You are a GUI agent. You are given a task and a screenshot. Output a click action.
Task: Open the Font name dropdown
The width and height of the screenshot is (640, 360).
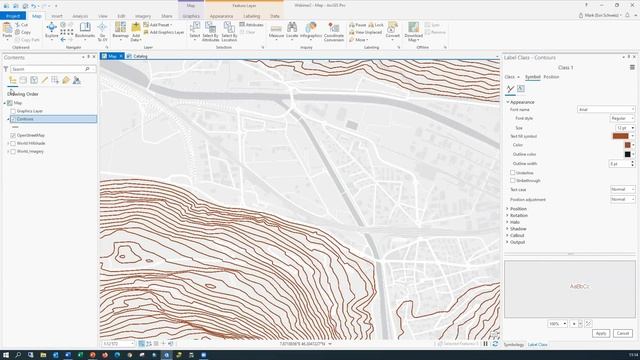pos(606,109)
